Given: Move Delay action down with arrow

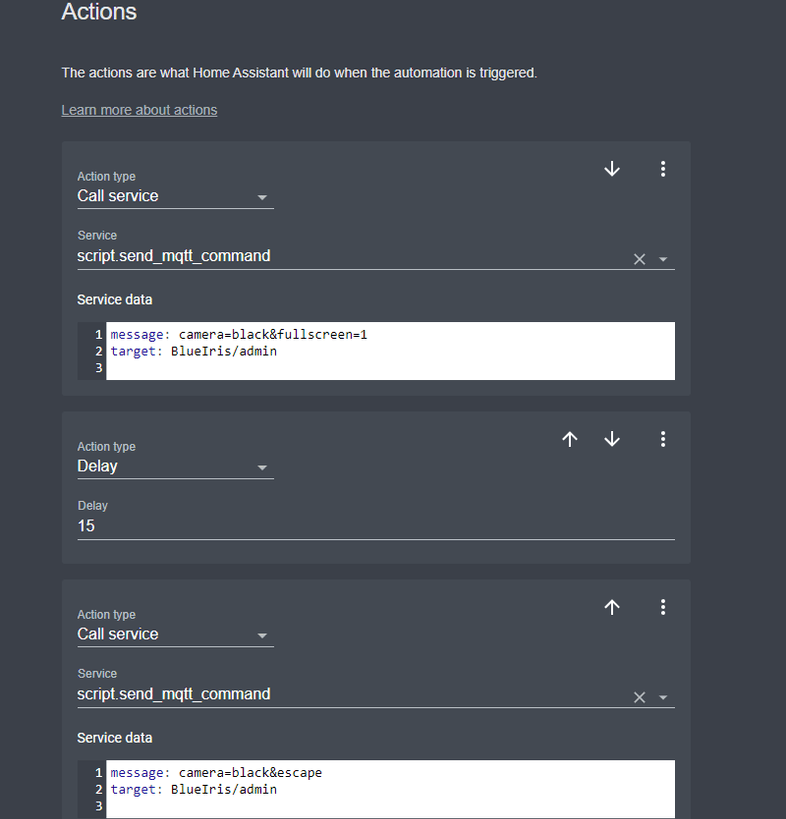Looking at the screenshot, I should (x=612, y=439).
